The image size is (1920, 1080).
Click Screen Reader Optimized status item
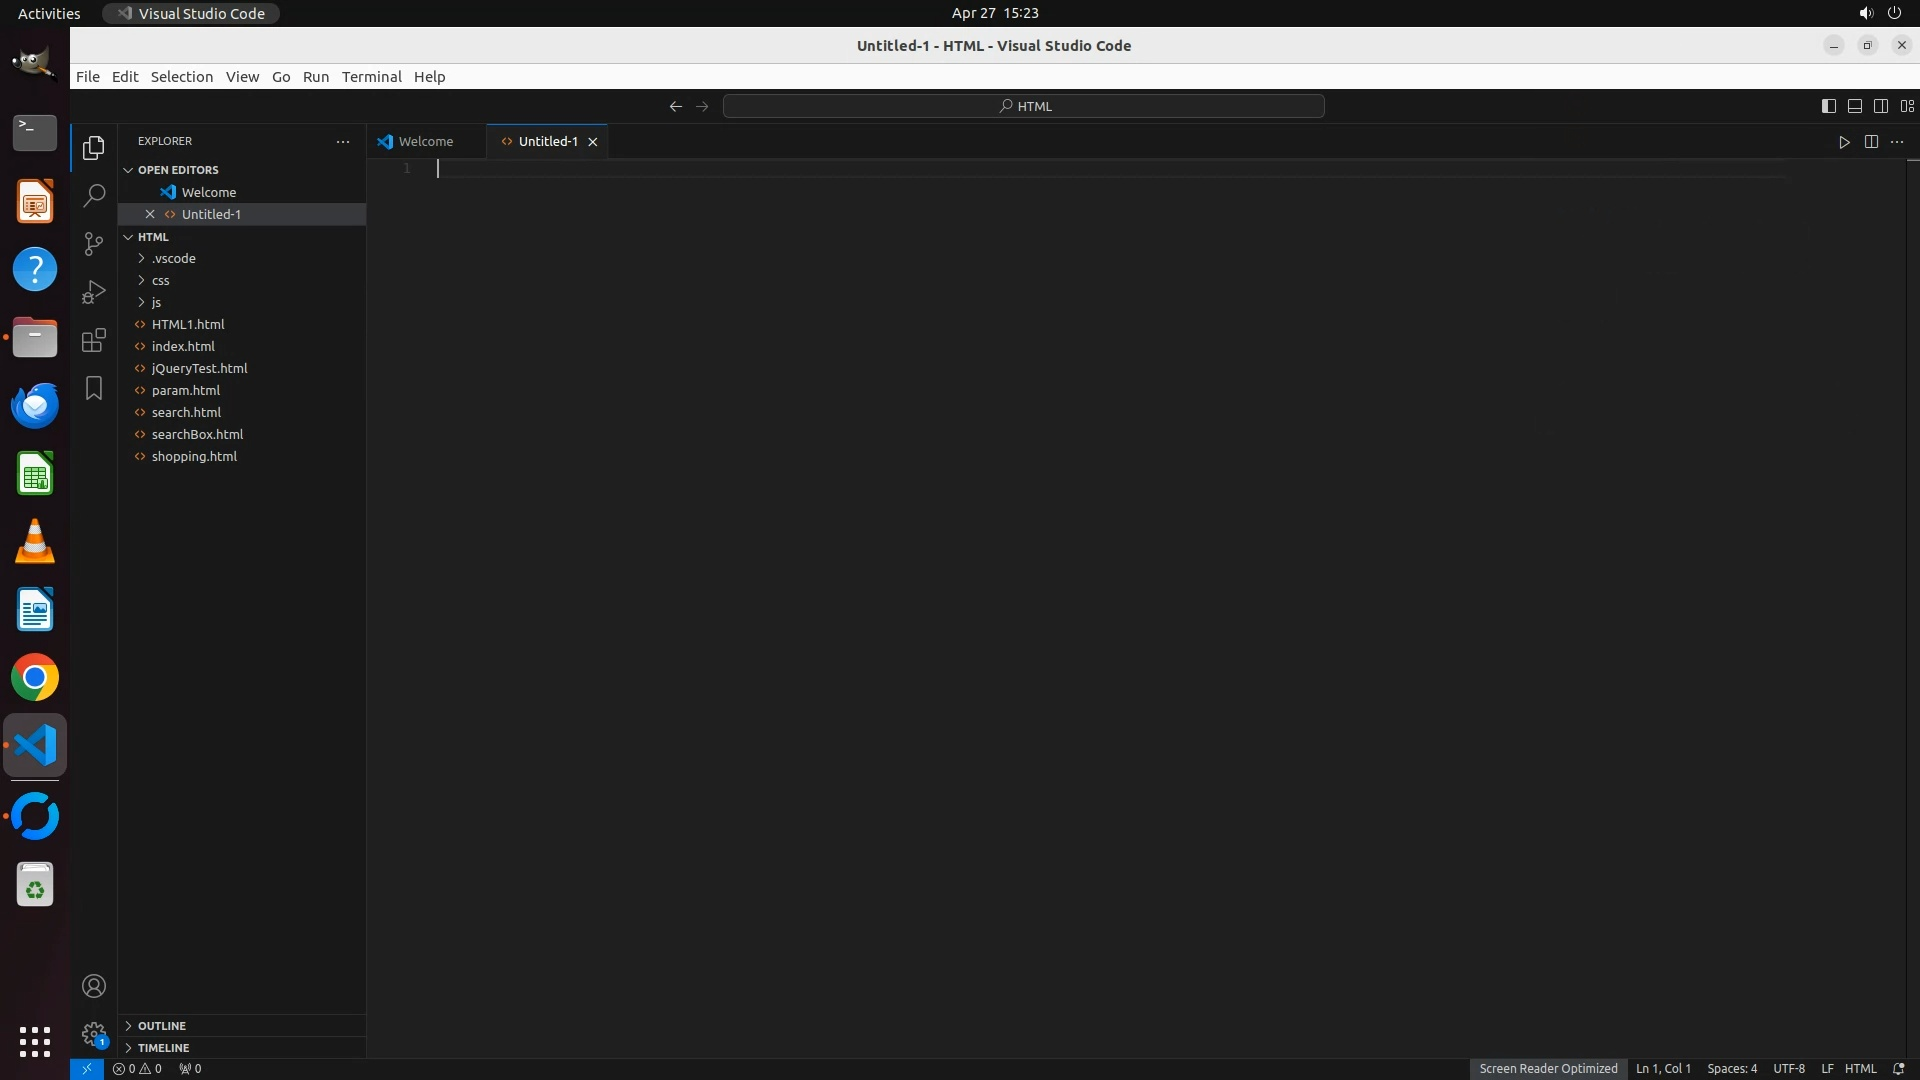tap(1548, 1069)
